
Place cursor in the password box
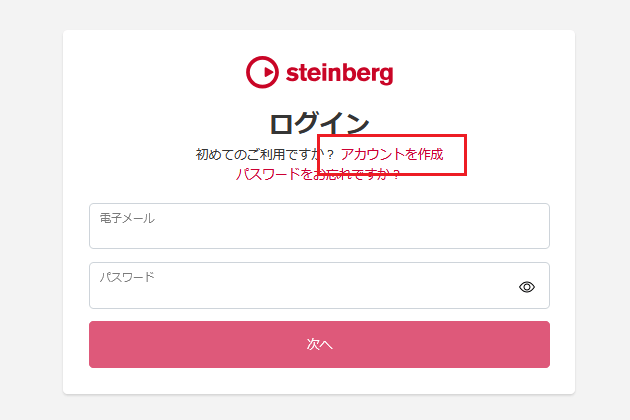pyautogui.click(x=300, y=291)
